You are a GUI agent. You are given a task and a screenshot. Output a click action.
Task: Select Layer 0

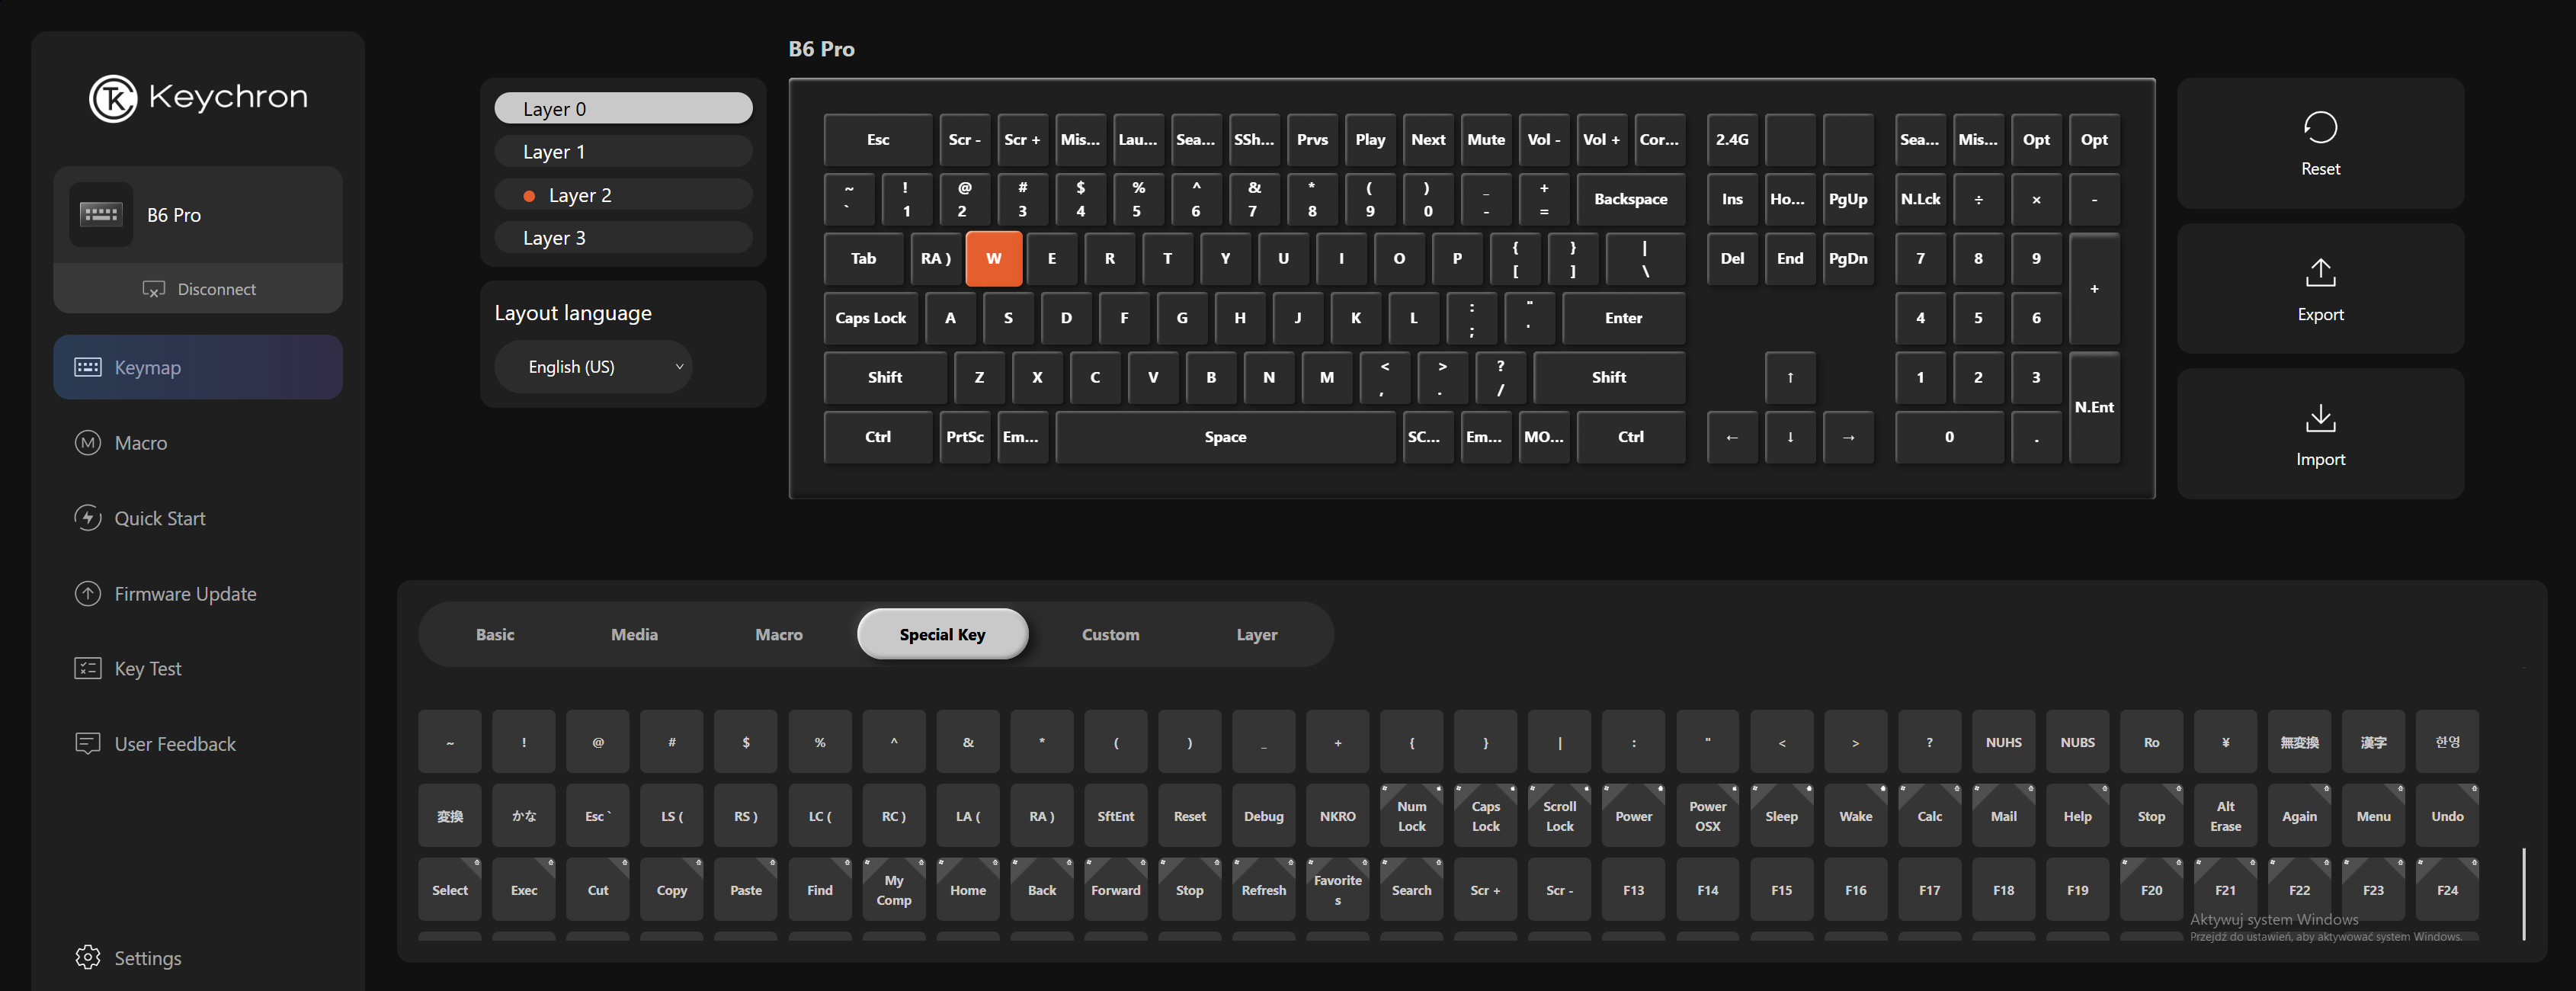tap(623, 108)
